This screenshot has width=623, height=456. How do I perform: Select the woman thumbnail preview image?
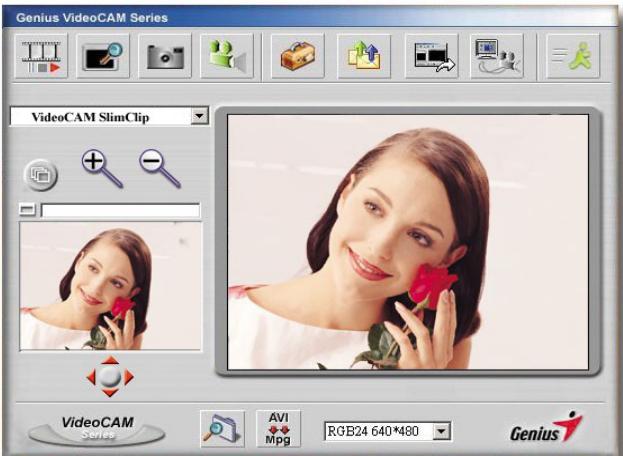tap(110, 286)
